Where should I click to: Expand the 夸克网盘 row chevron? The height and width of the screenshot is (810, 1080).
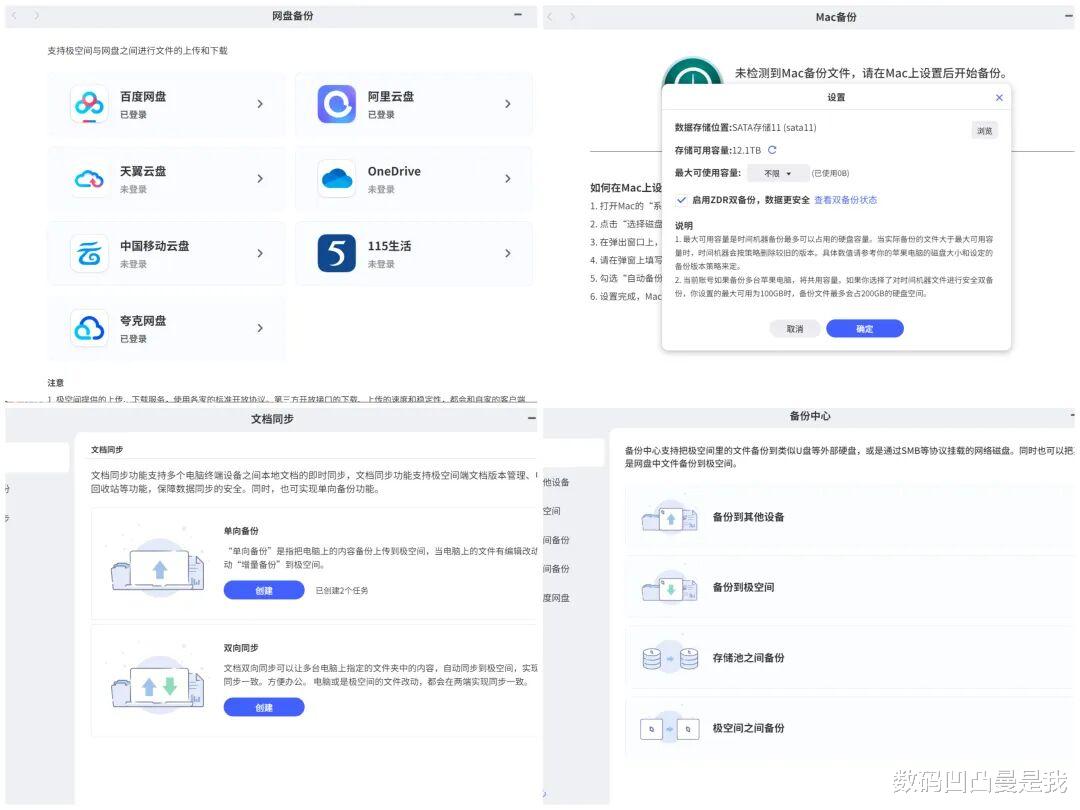point(260,329)
